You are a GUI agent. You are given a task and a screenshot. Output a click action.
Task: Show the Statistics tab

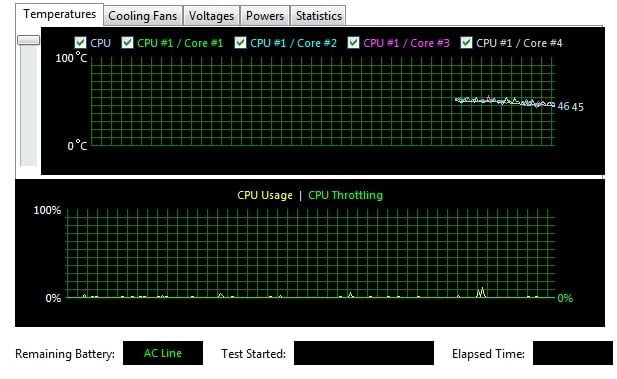pos(318,16)
